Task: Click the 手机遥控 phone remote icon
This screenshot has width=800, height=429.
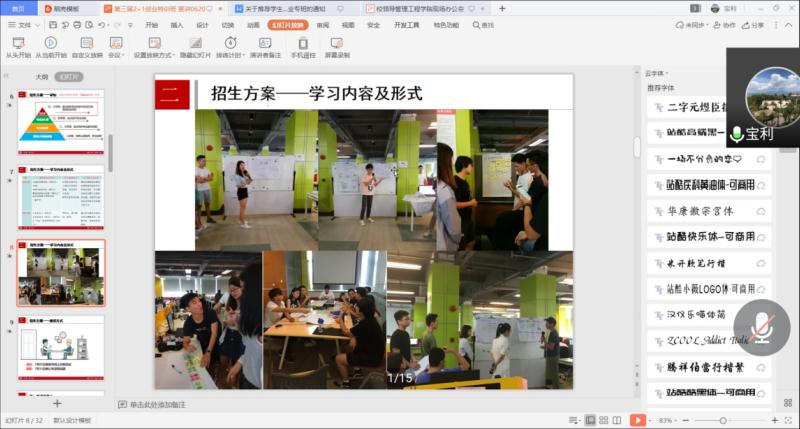Action: (302, 44)
